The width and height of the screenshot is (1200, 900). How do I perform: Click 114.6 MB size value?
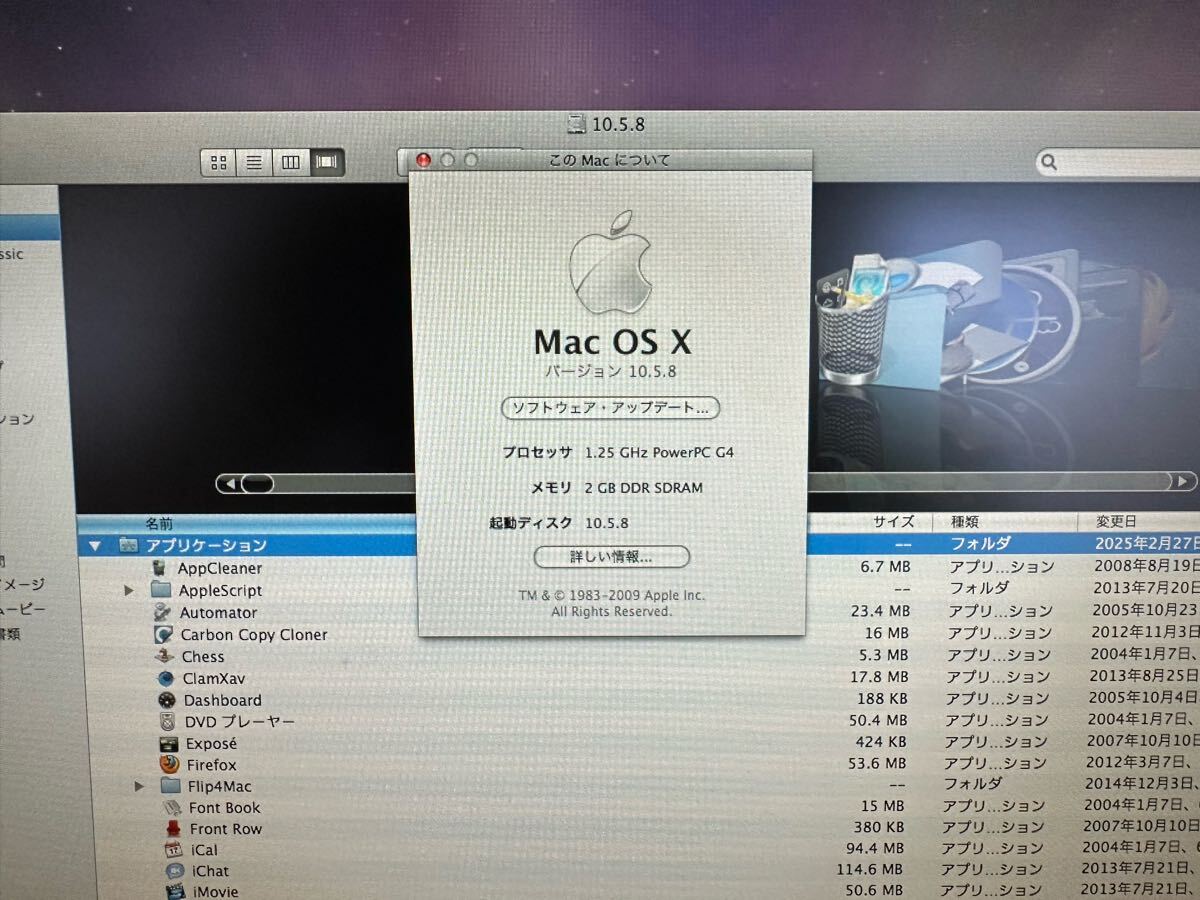coord(869,870)
